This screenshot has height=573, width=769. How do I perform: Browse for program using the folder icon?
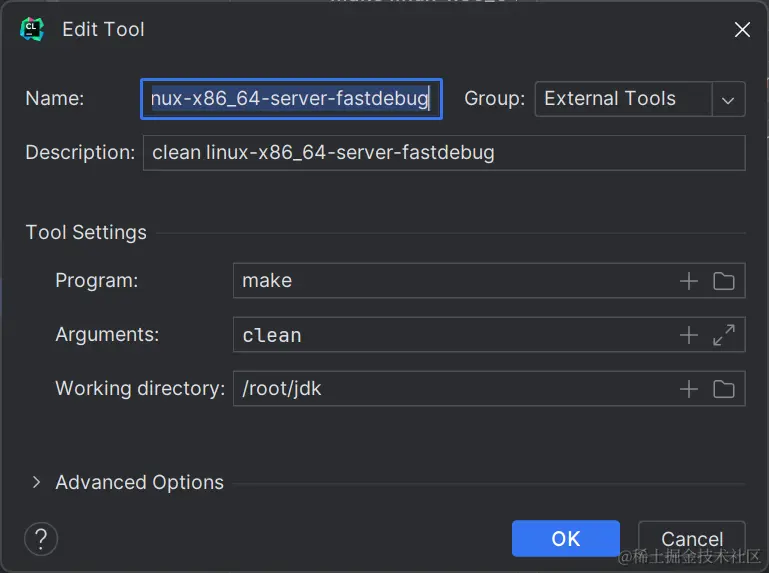[x=724, y=281]
